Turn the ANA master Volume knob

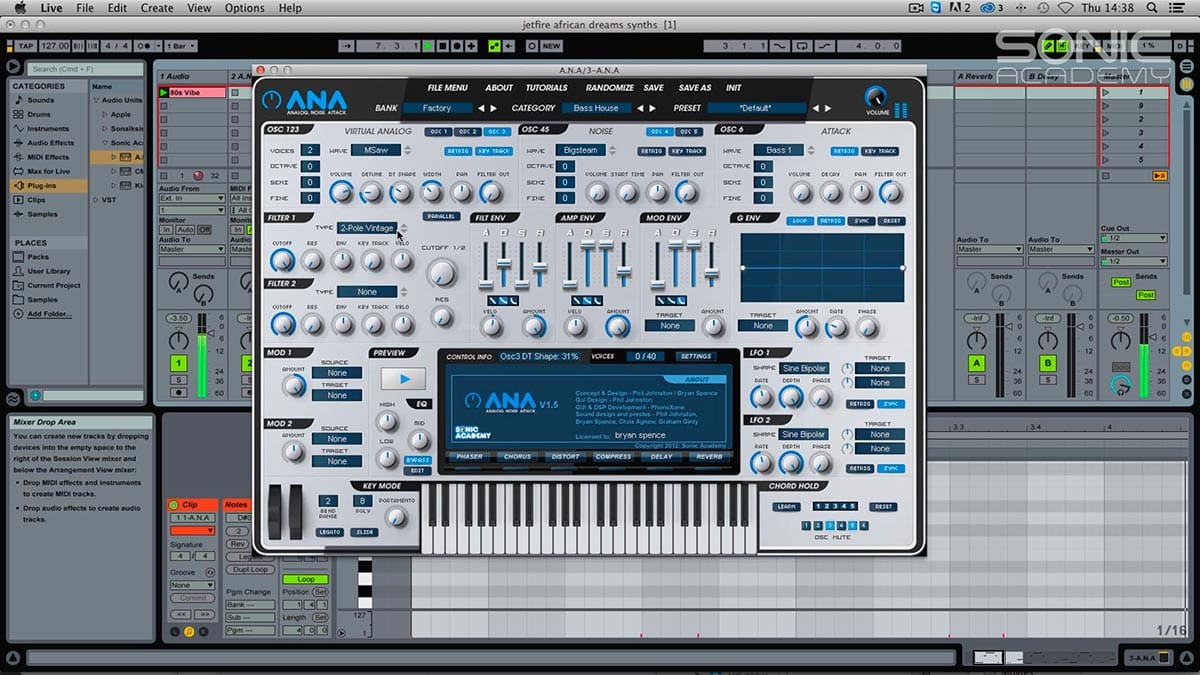coord(876,97)
